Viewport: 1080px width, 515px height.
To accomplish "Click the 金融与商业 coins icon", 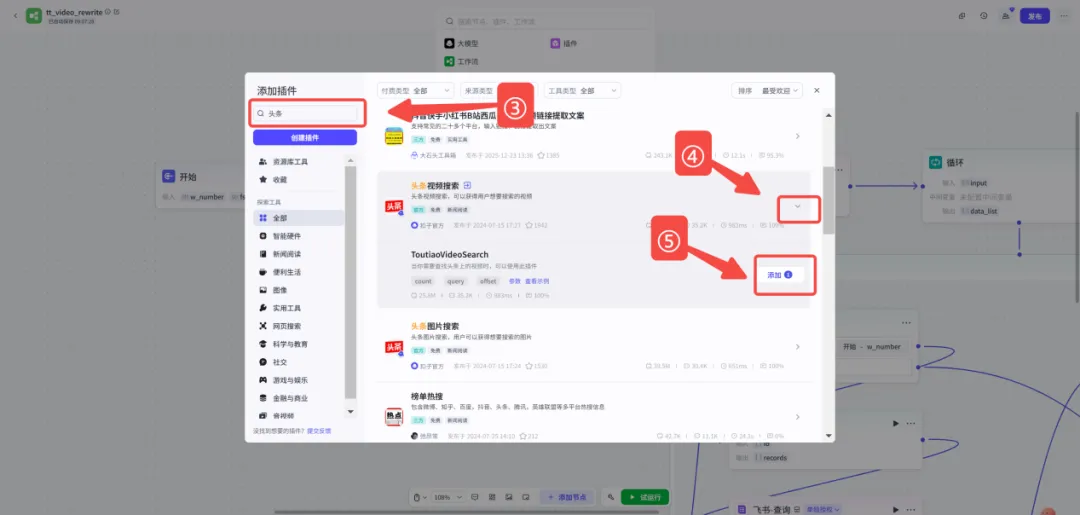I will (x=263, y=398).
